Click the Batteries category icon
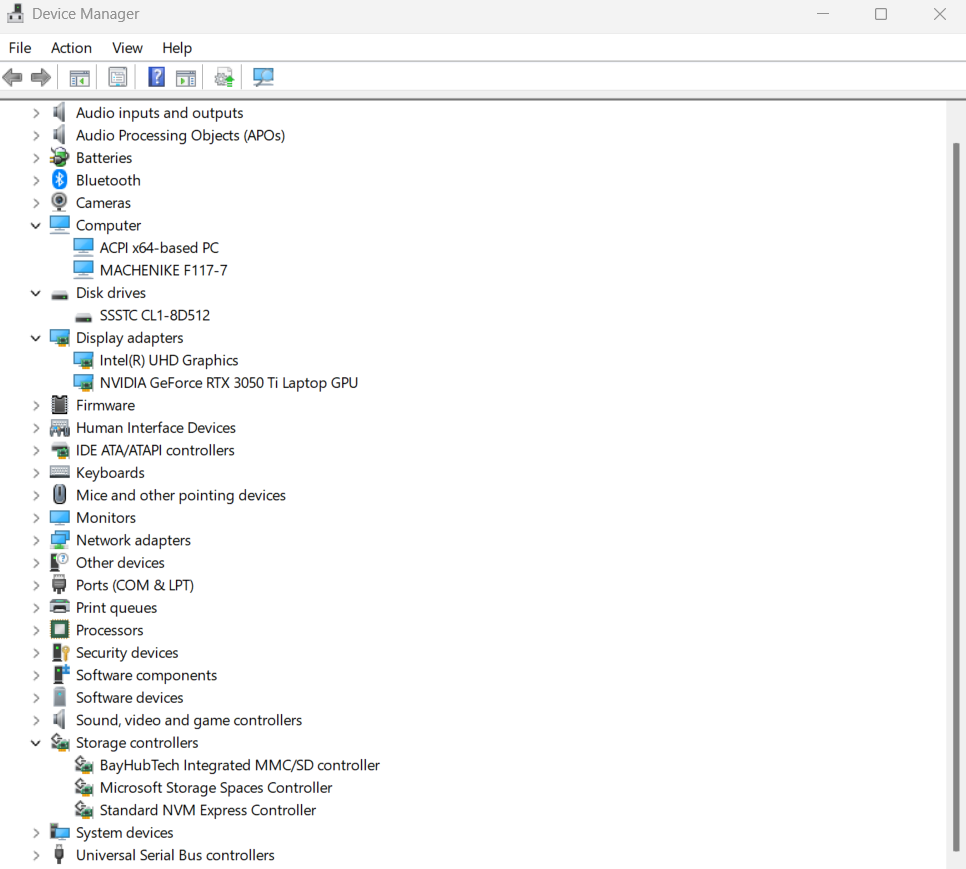Screen dimensions: 966x869 (x=59, y=158)
